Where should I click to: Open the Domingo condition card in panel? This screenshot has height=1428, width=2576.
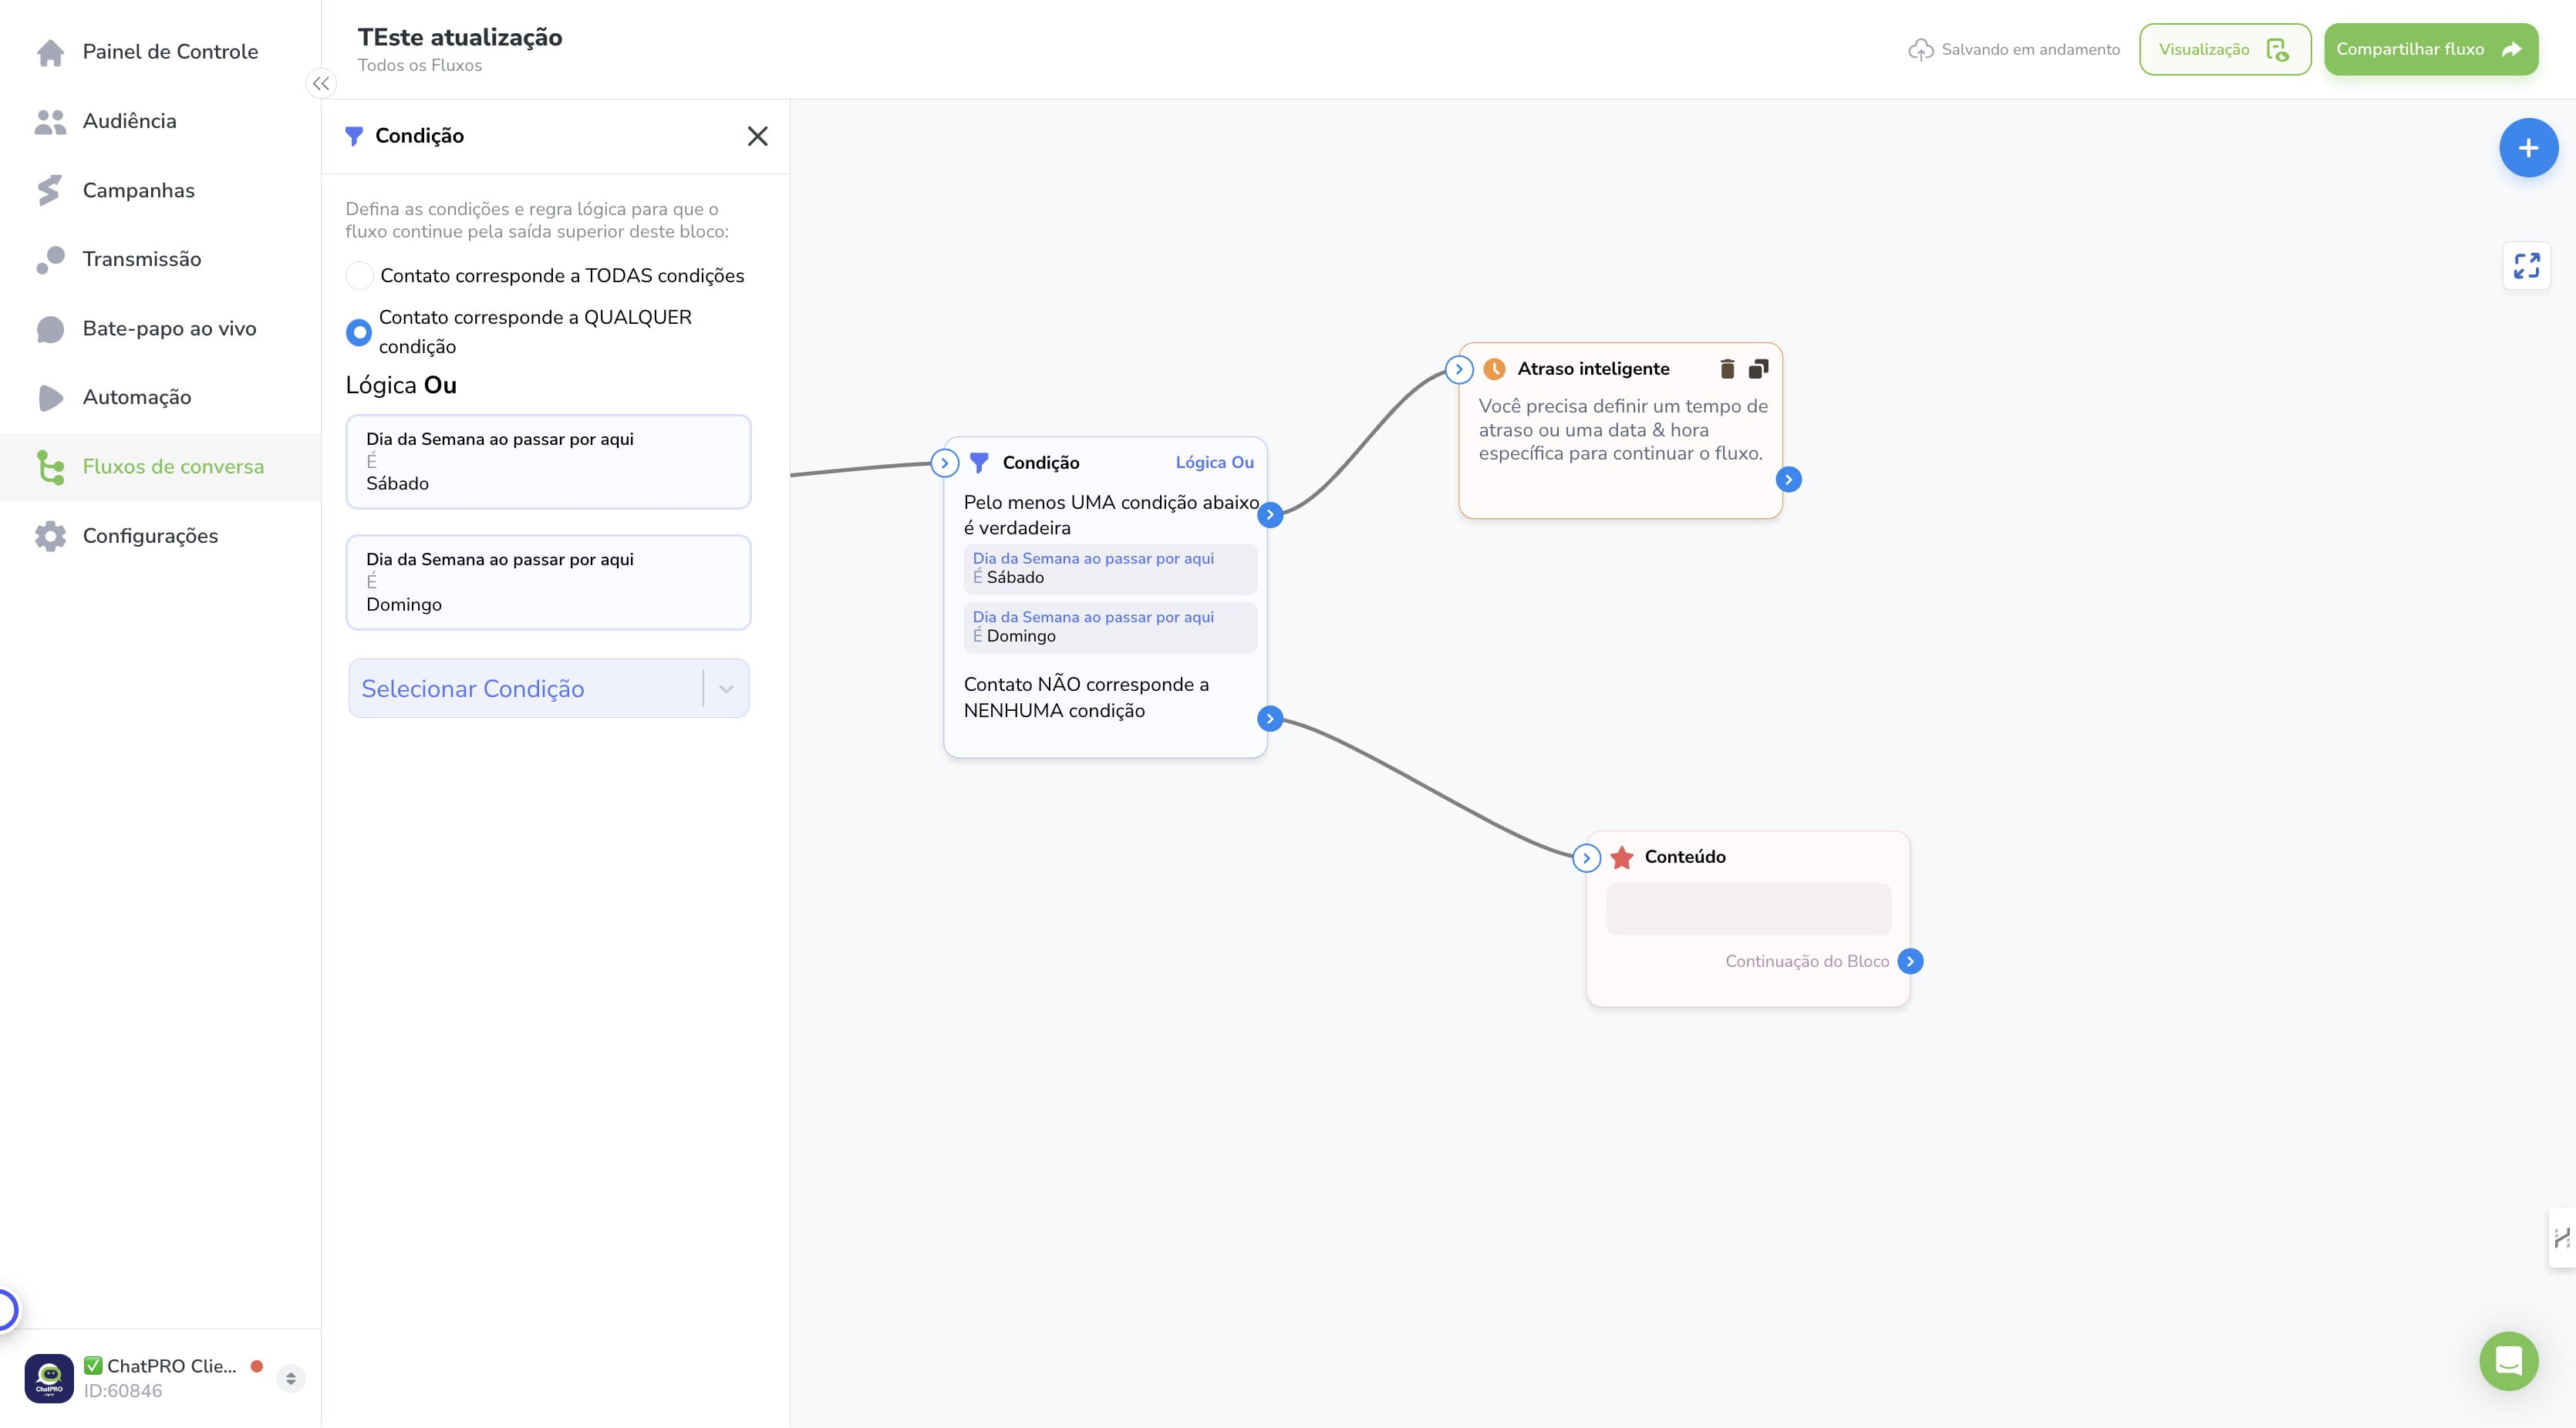pyautogui.click(x=548, y=582)
